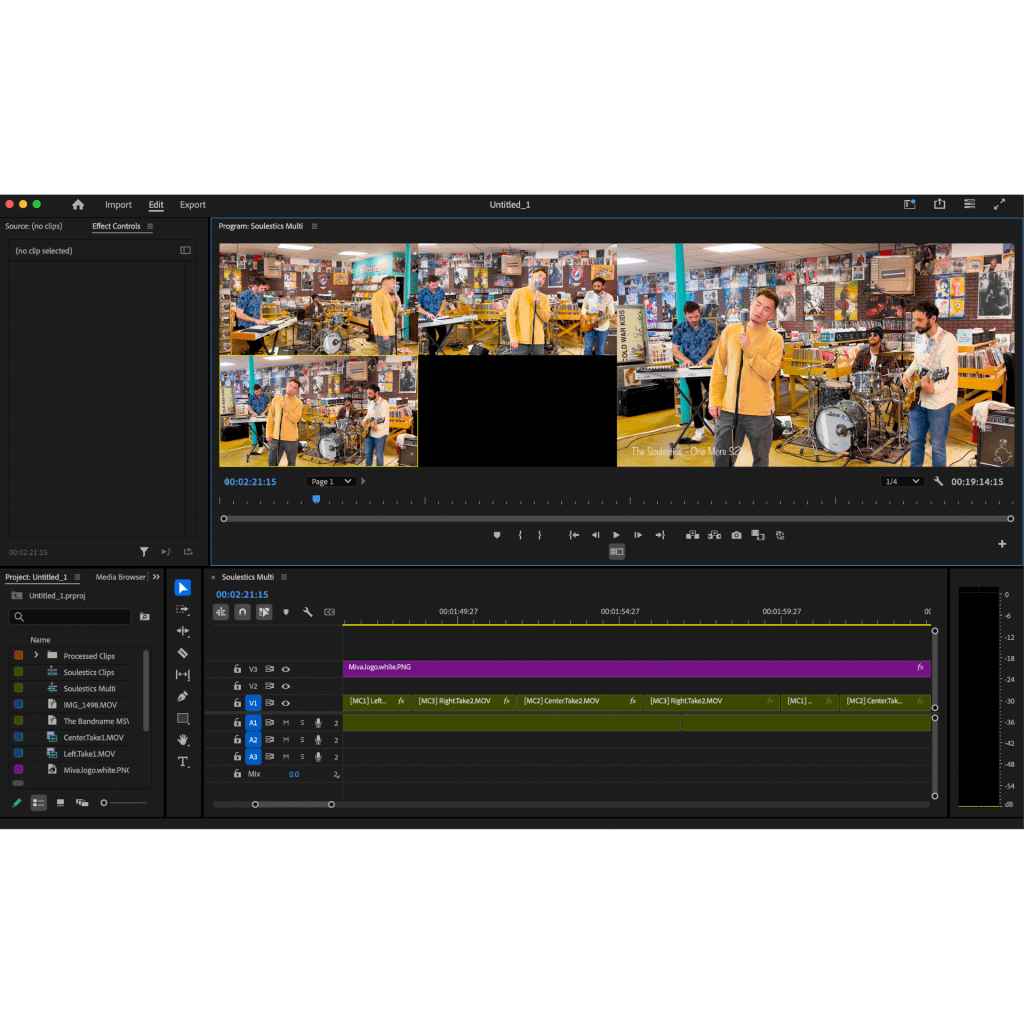Open the Media Browser tab

120,577
